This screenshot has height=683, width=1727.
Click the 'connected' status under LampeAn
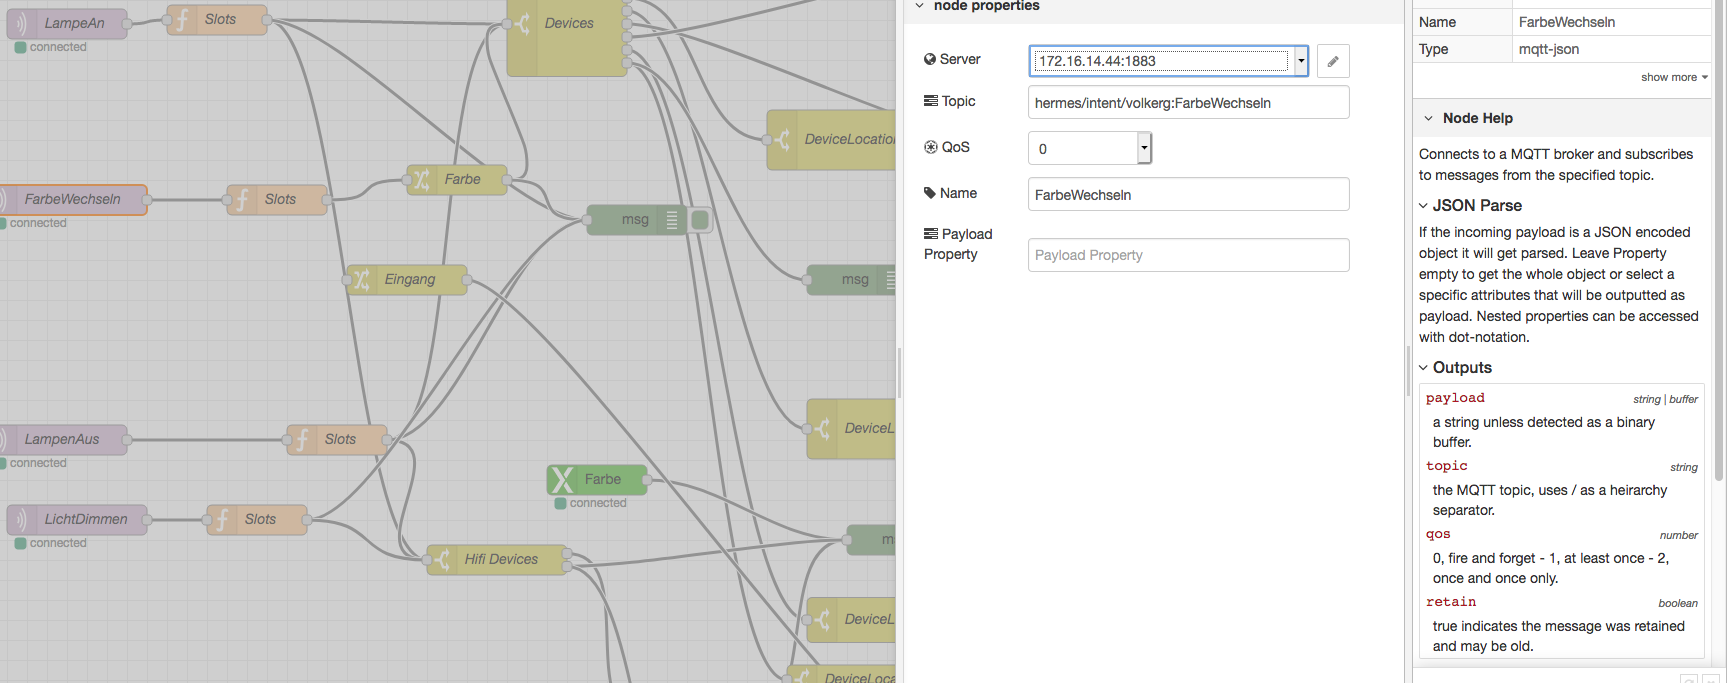tap(58, 47)
